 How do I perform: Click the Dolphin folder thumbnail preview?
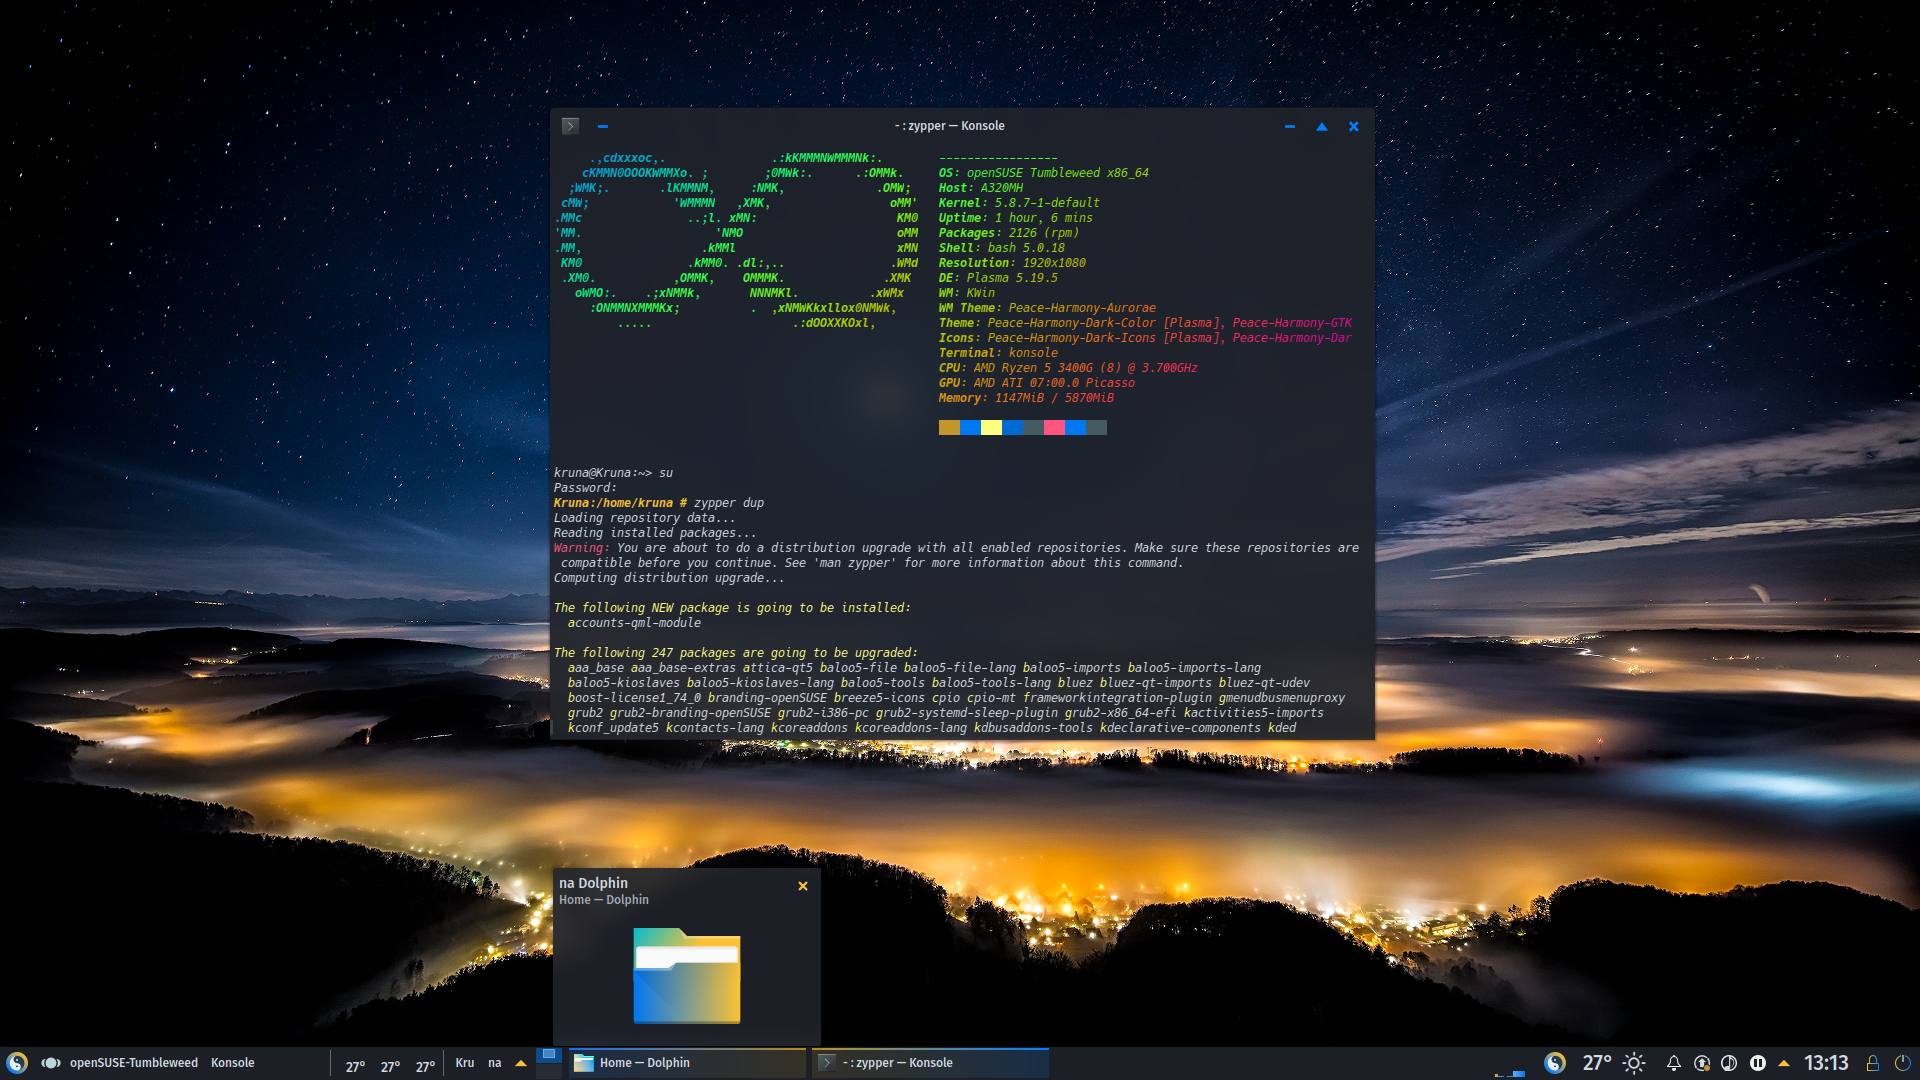tap(687, 976)
